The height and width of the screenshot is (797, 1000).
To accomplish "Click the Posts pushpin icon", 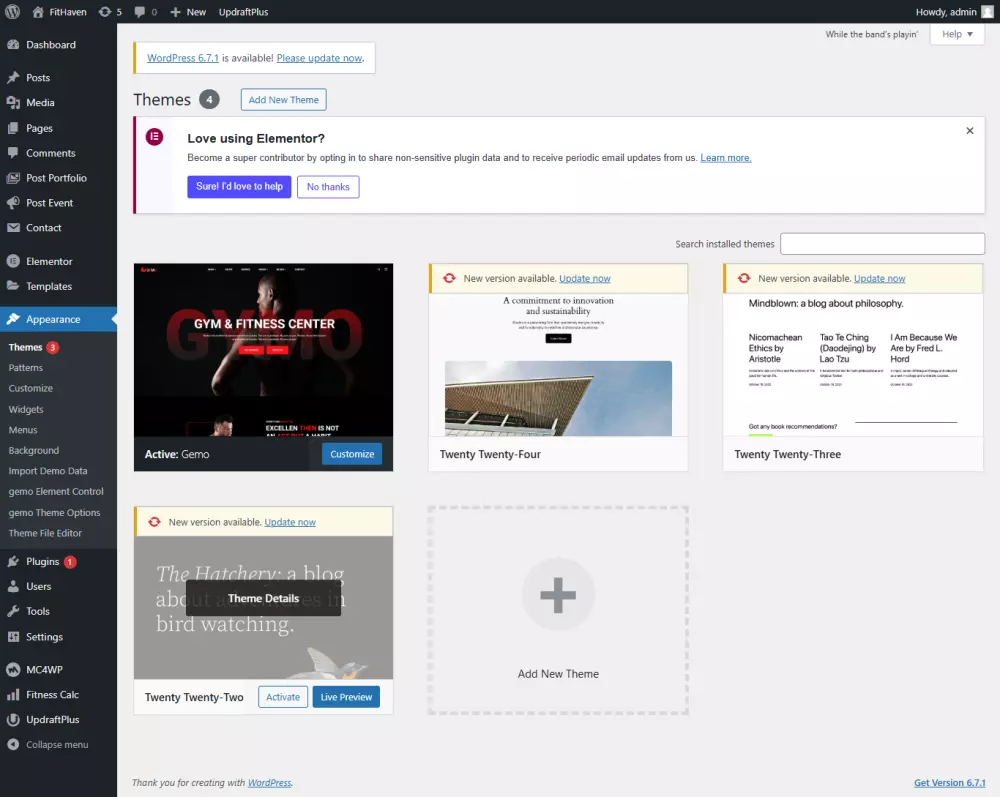I will point(13,77).
